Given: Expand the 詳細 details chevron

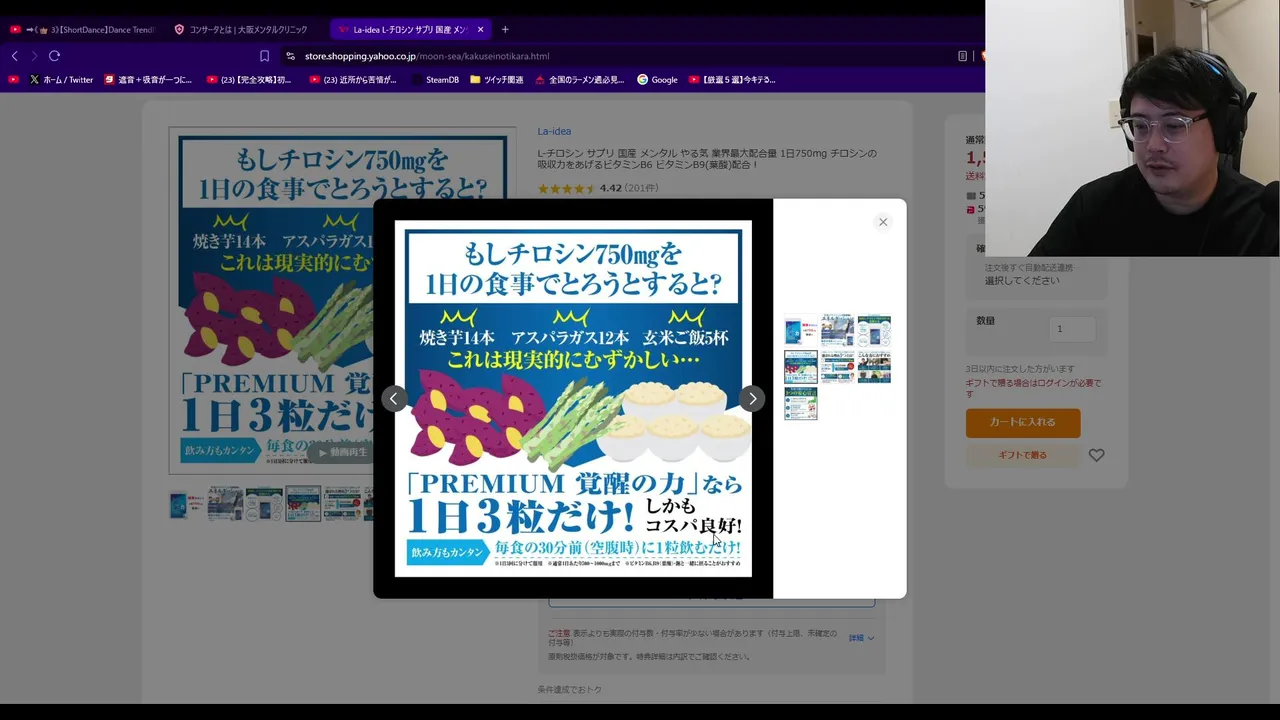Looking at the screenshot, I should pyautogui.click(x=861, y=638).
